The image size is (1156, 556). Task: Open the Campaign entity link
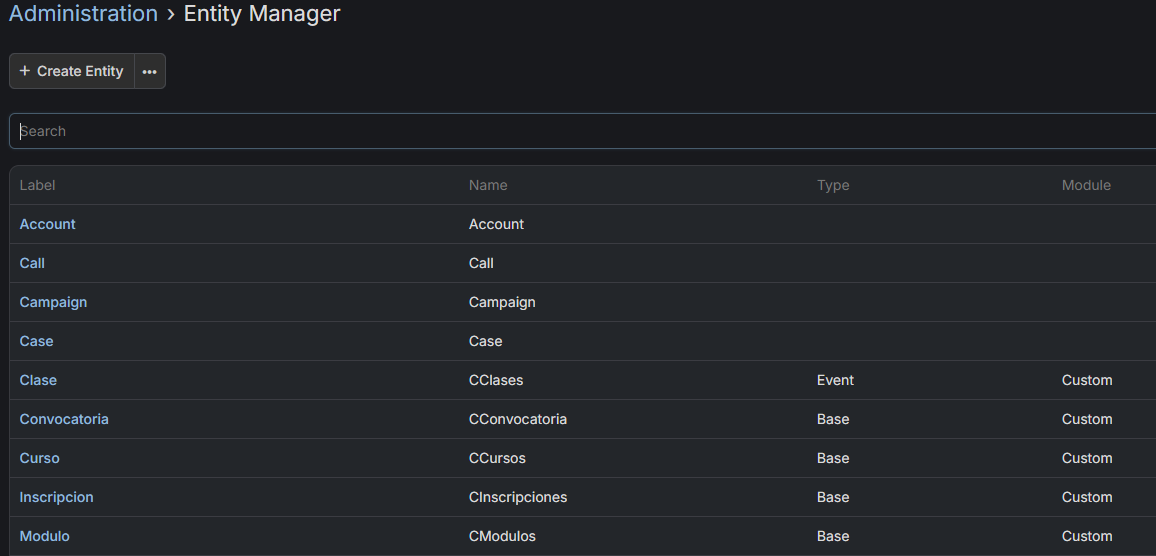[53, 302]
